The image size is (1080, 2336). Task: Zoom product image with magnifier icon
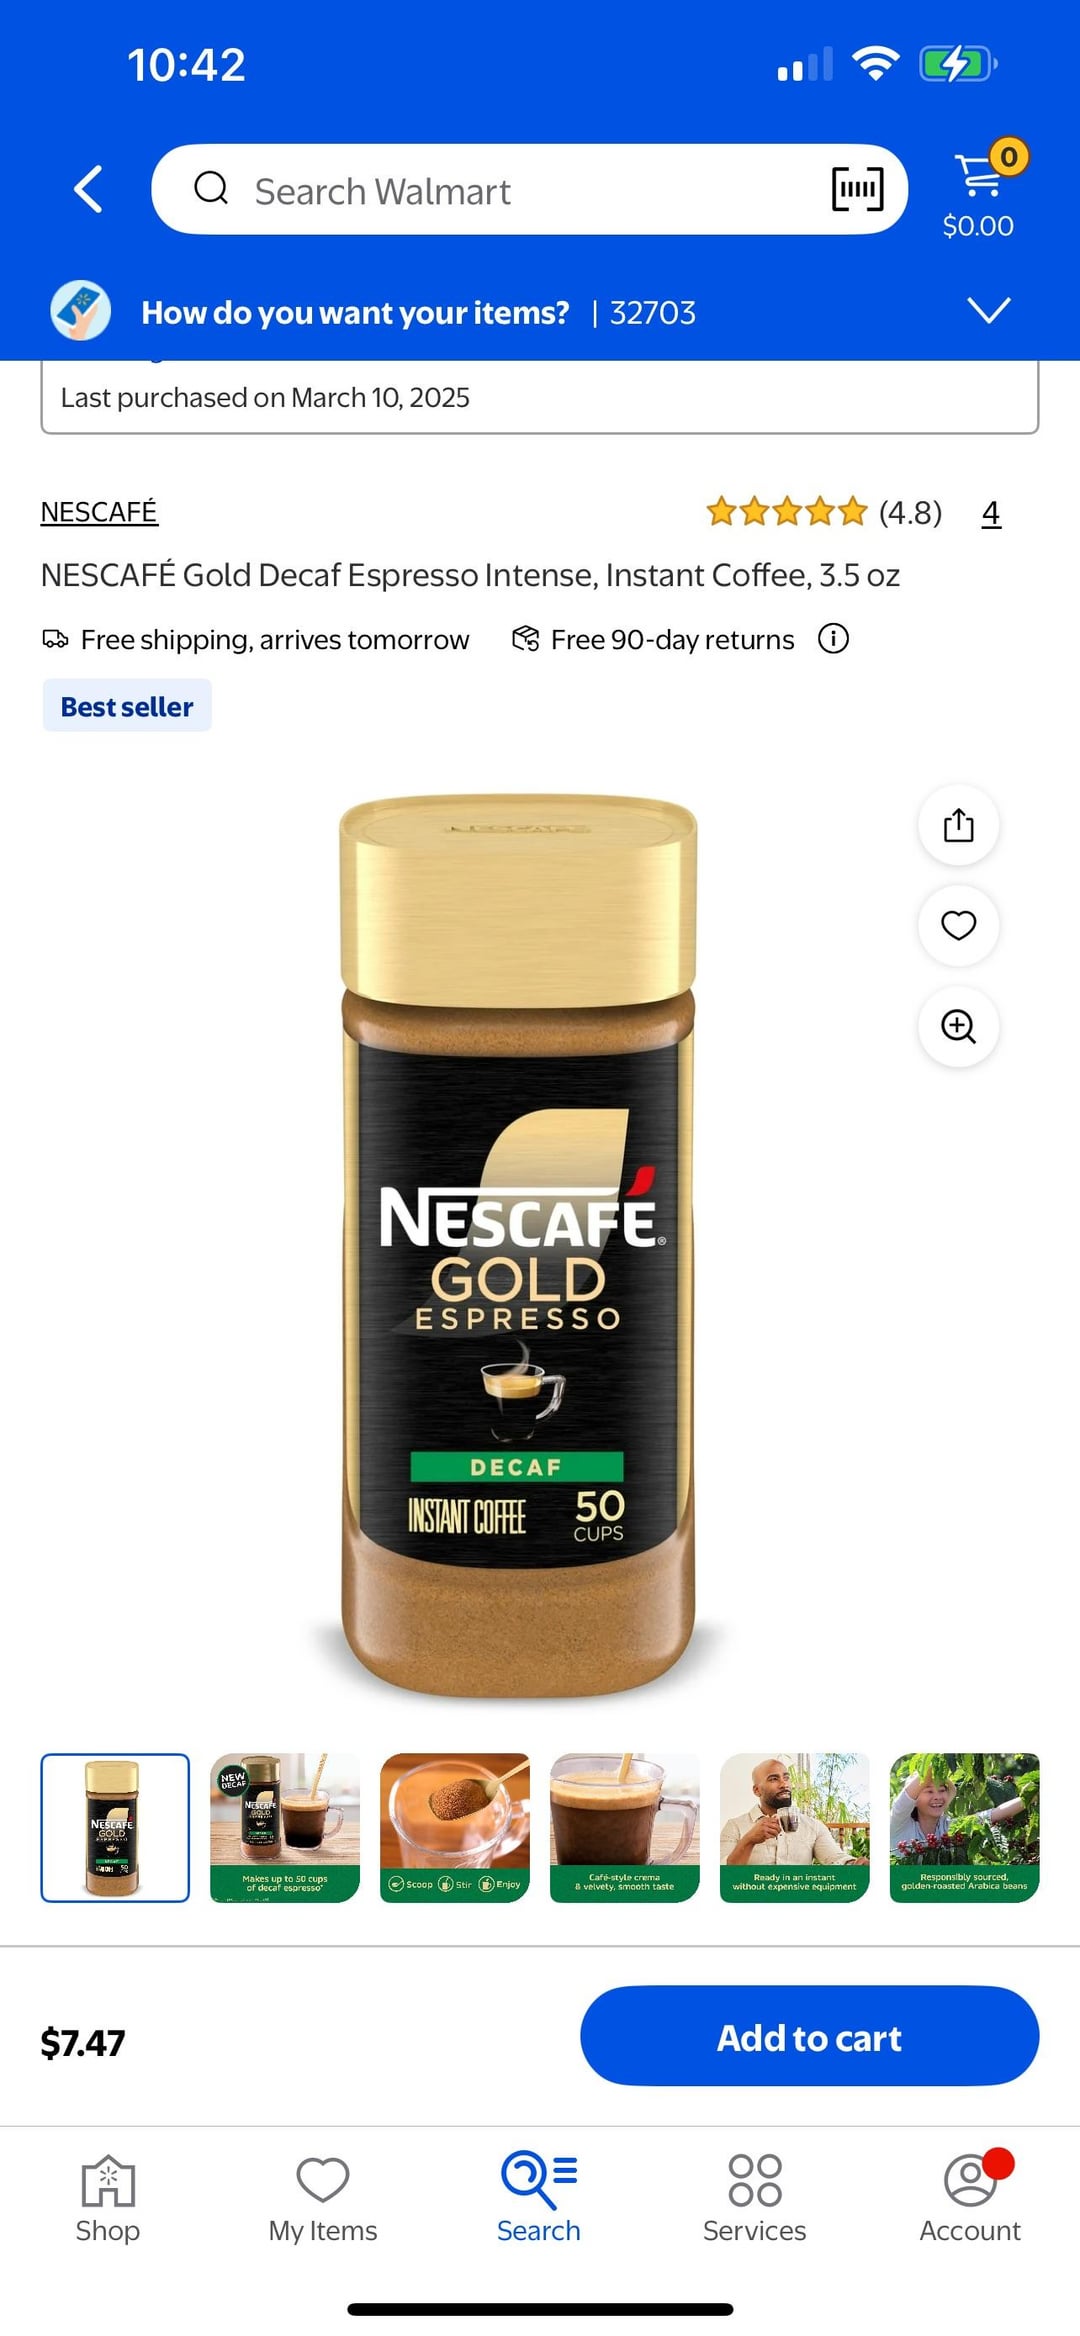pos(958,1026)
